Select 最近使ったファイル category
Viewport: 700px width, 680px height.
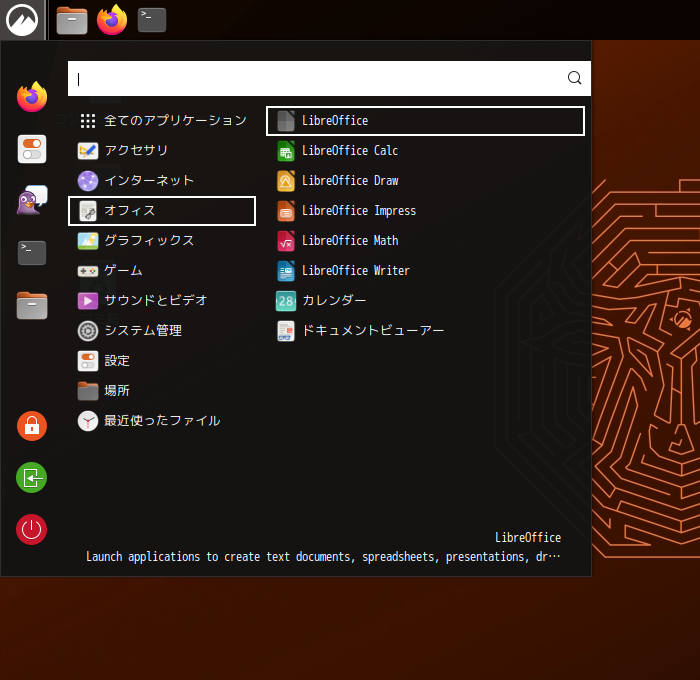(x=162, y=421)
